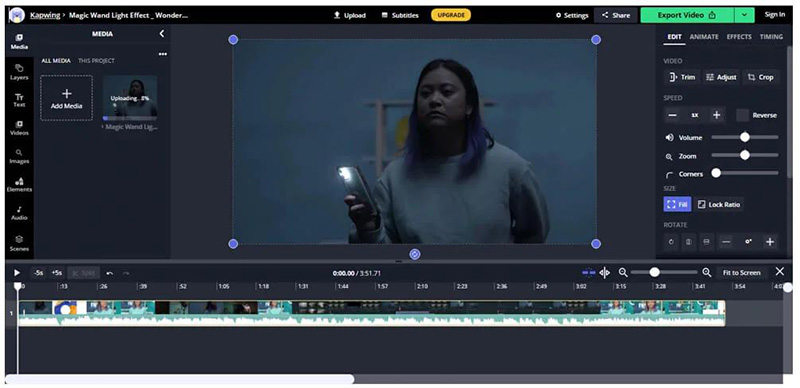The height and width of the screenshot is (388, 800).
Task: Expand the export options dropdown arrow
Action: click(744, 15)
